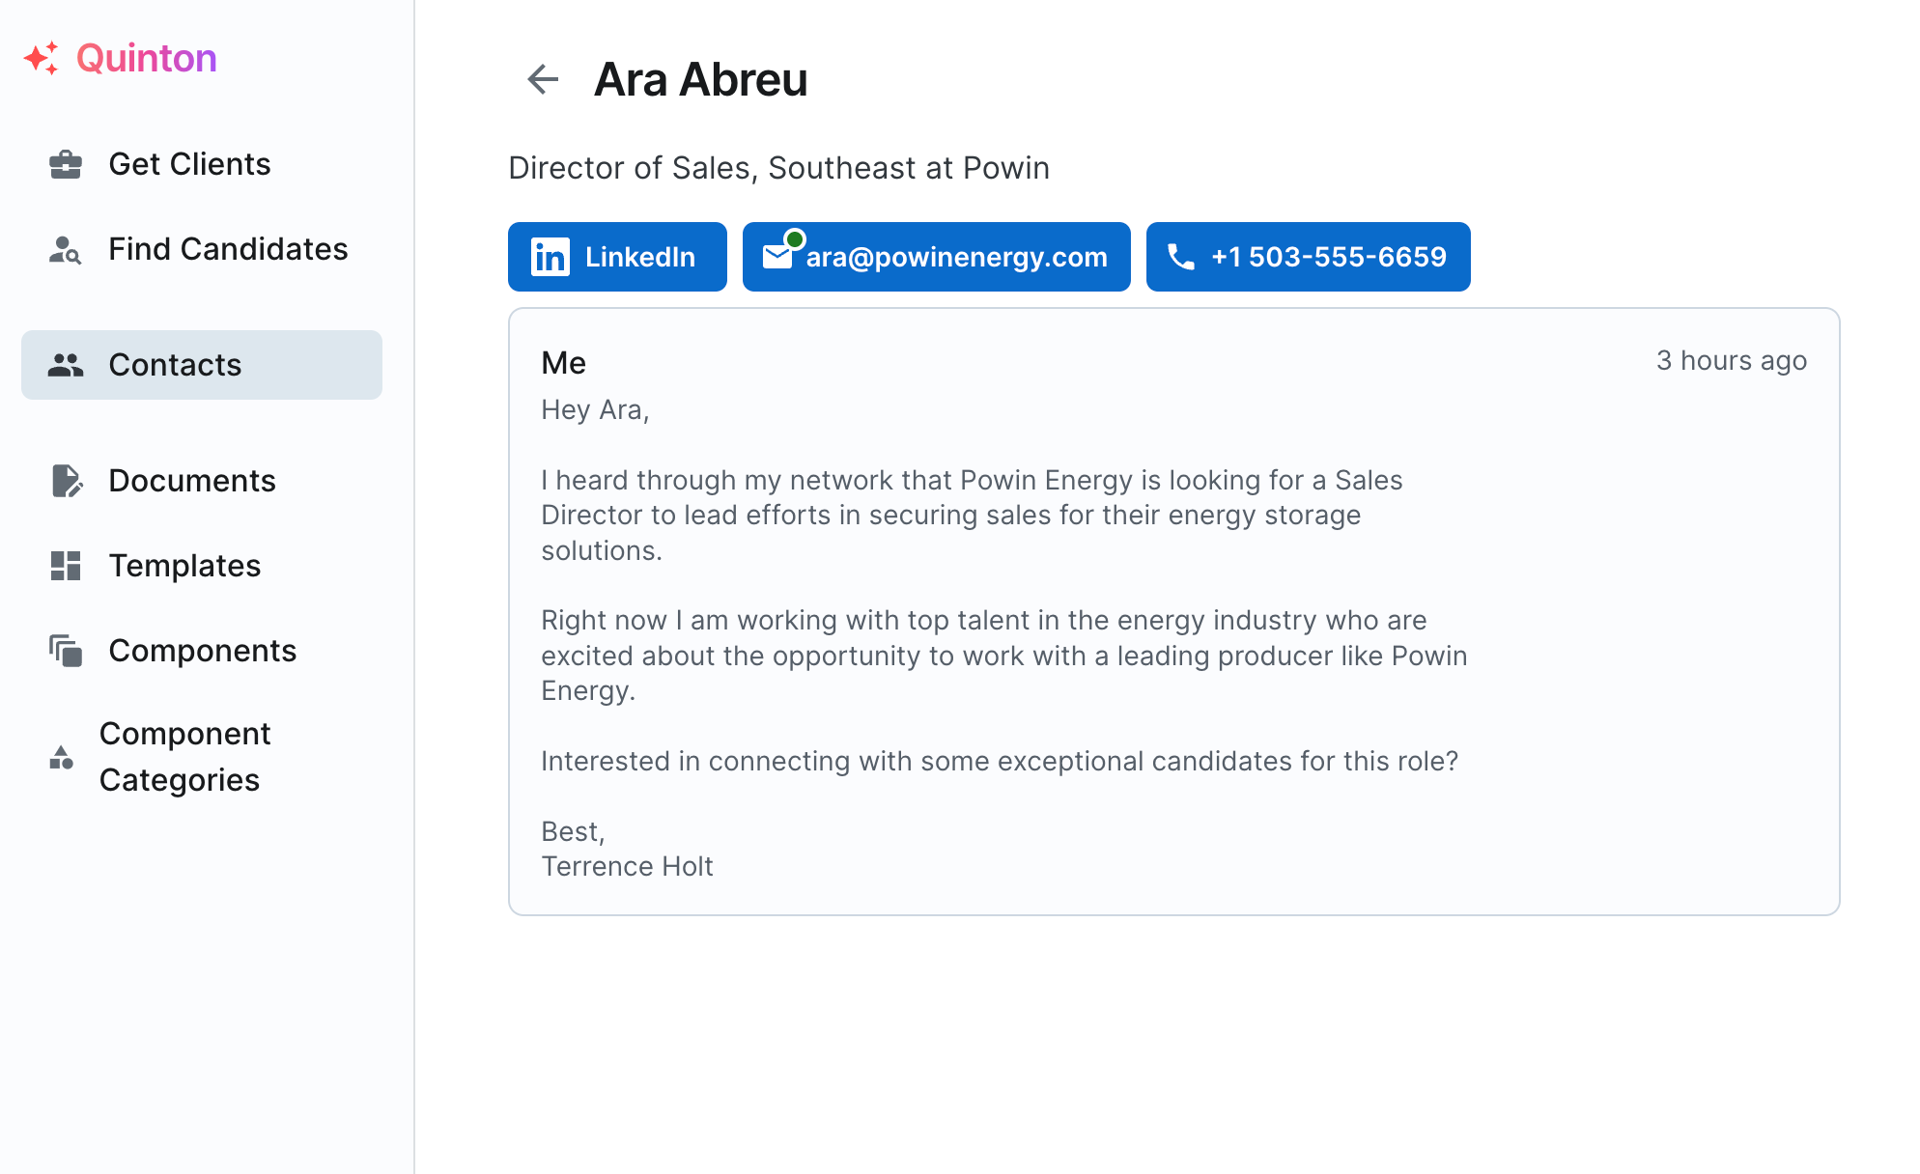Click the people icon beside Contacts

[x=66, y=365]
